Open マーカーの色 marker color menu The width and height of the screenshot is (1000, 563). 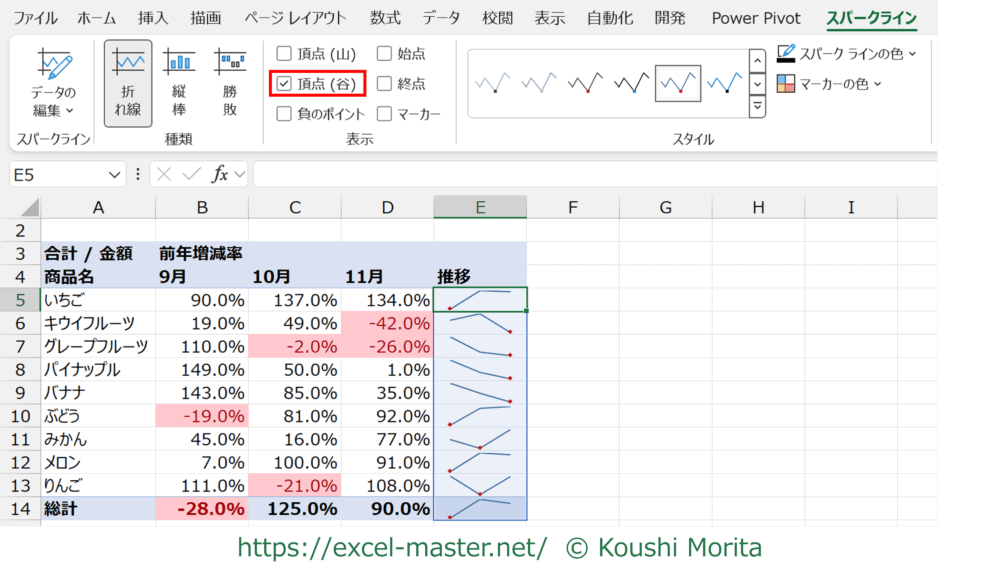[830, 84]
